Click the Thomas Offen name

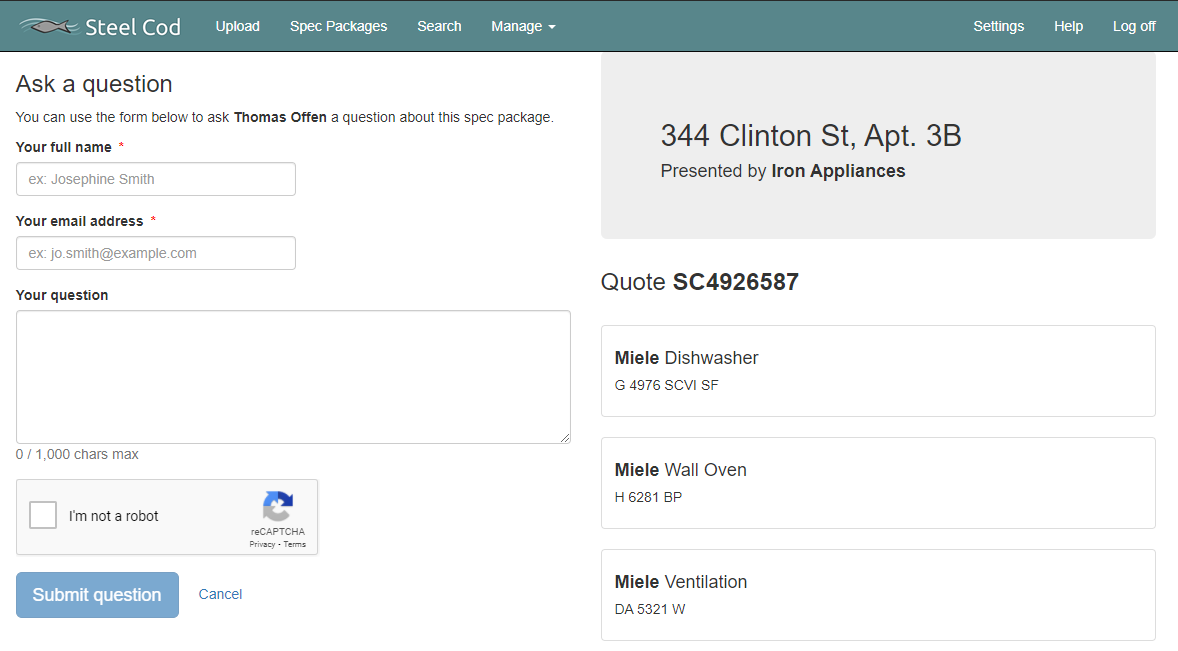click(280, 117)
